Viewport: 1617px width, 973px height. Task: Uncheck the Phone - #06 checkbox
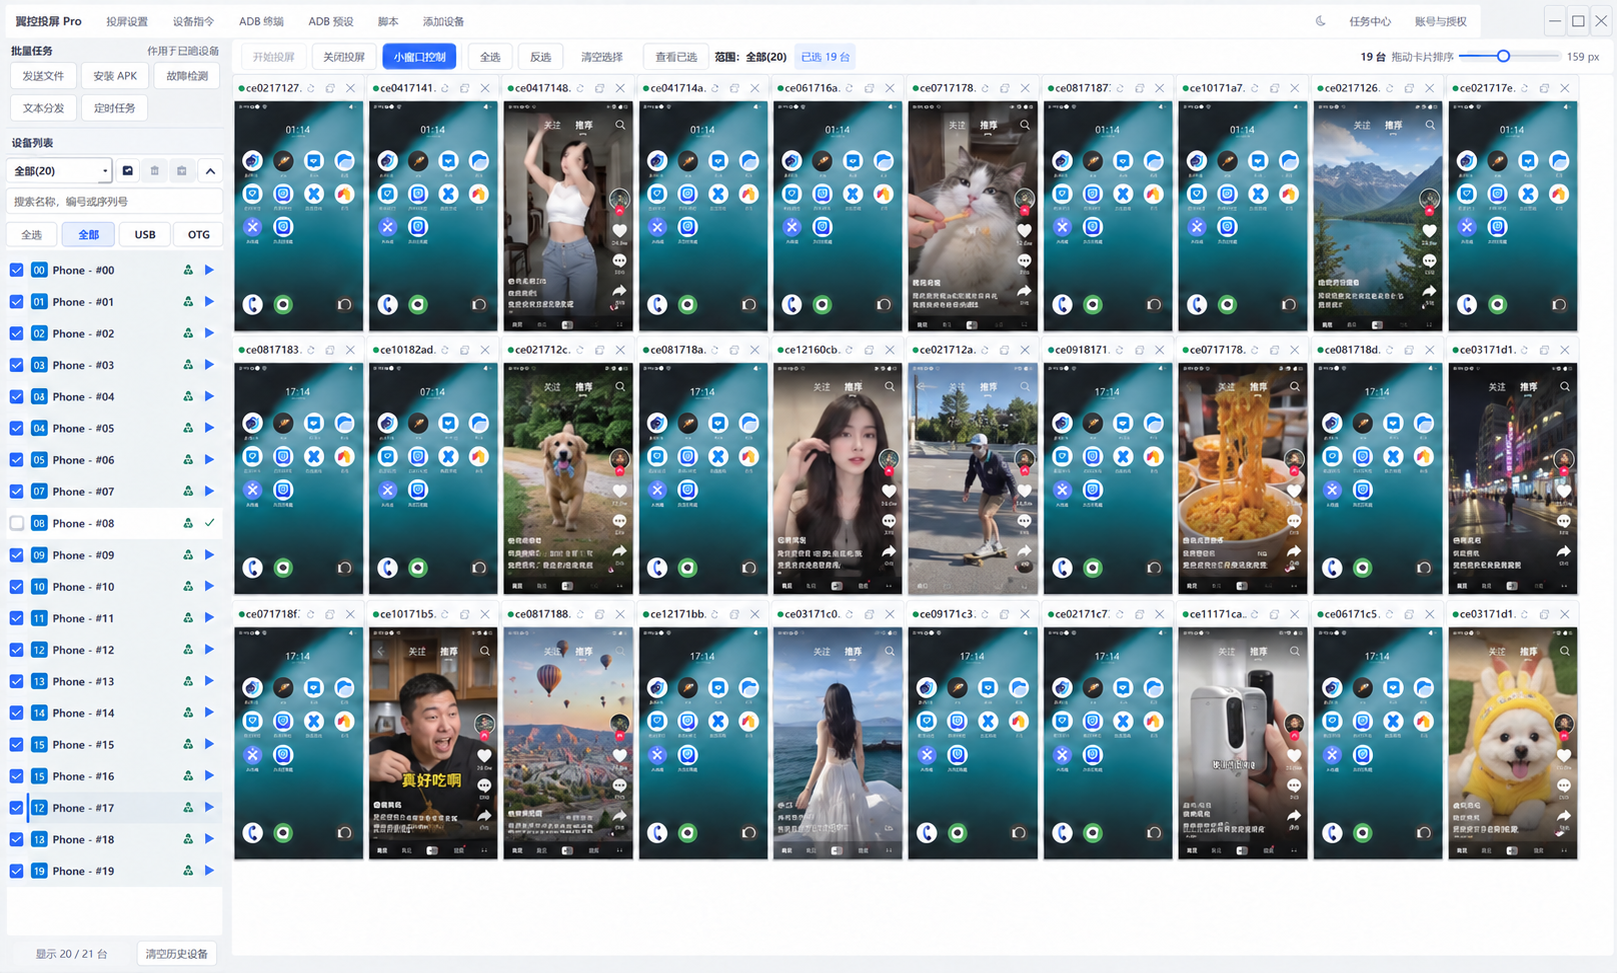pos(17,460)
